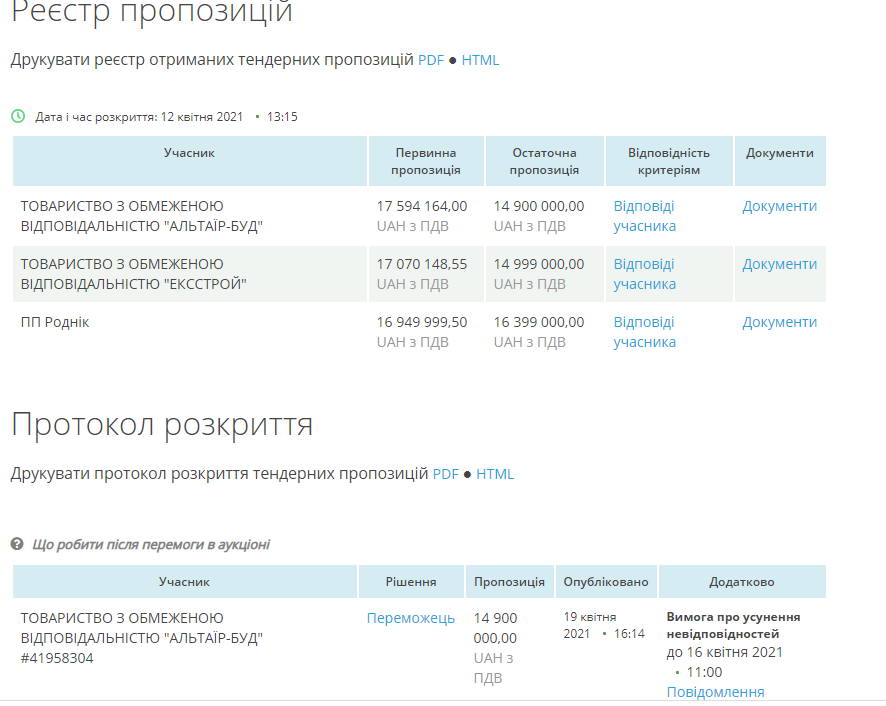Screen dimensions: 886x706
Task: Open PDF of the disclosure protocol
Action: coord(445,474)
